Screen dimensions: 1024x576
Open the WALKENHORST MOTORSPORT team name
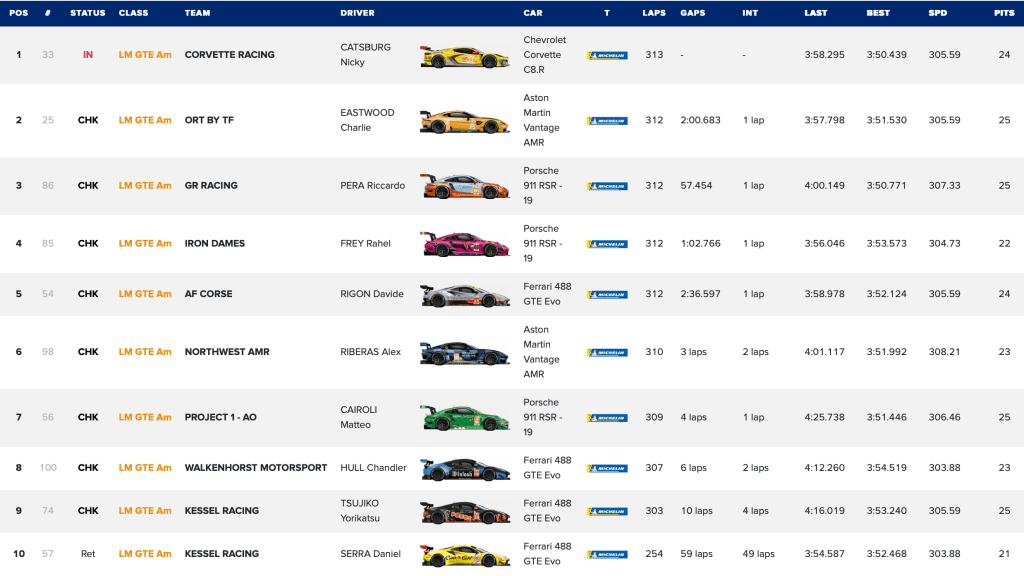click(x=256, y=468)
